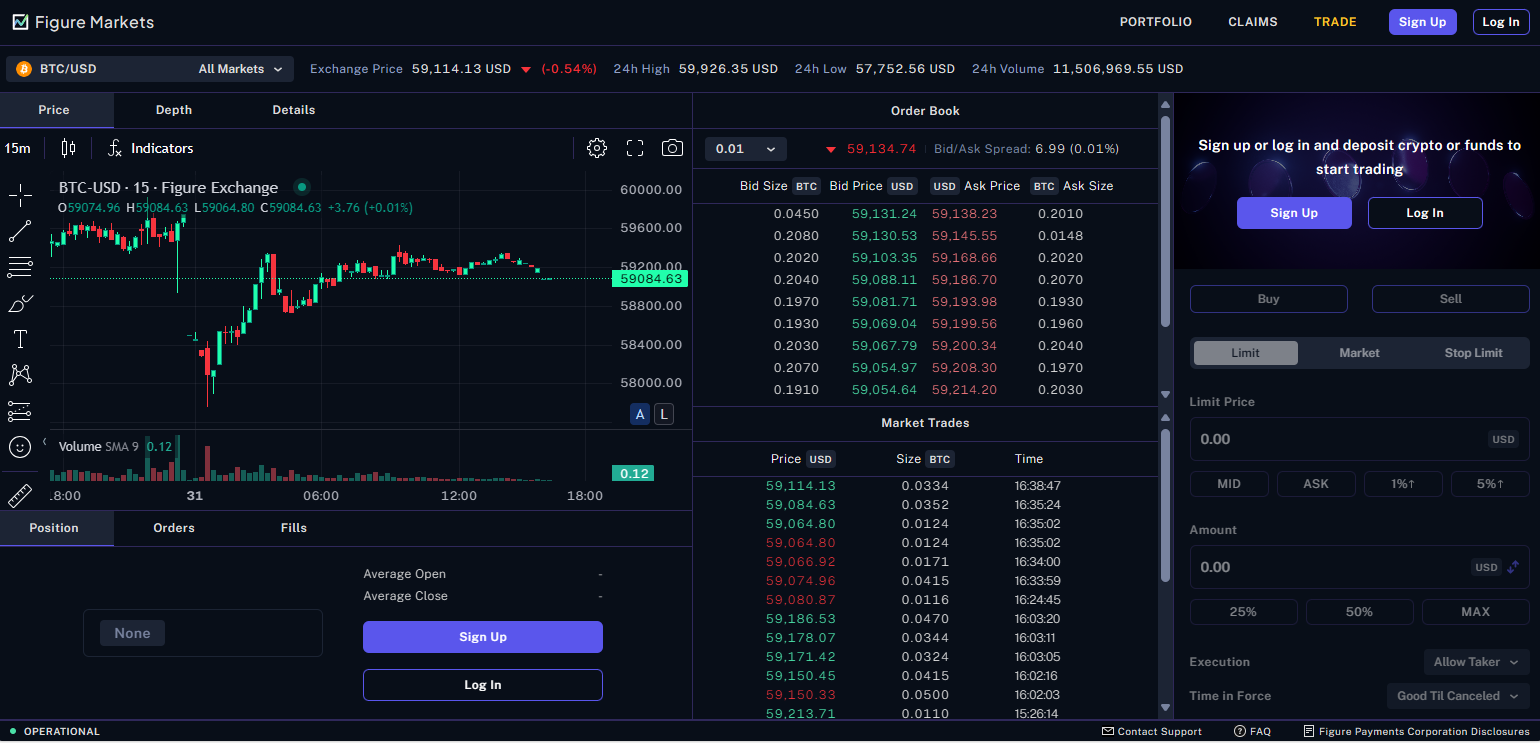Go to CLAIMS in top navigation
The image size is (1540, 743).
click(x=1253, y=22)
